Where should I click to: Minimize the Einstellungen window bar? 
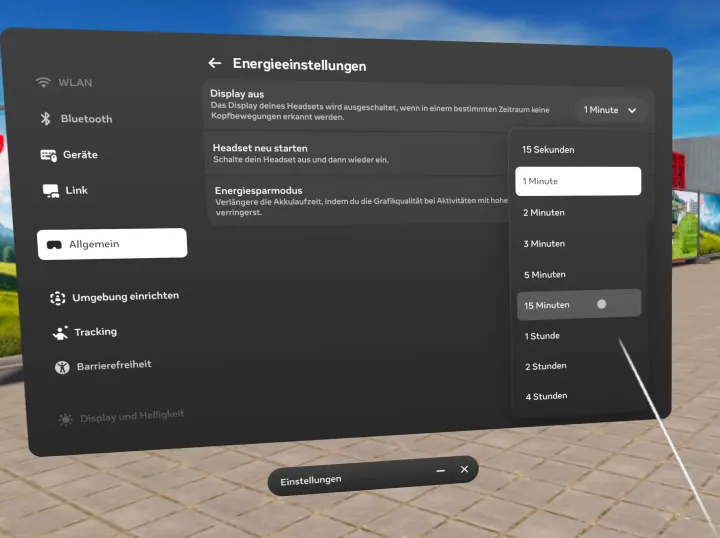[440, 471]
